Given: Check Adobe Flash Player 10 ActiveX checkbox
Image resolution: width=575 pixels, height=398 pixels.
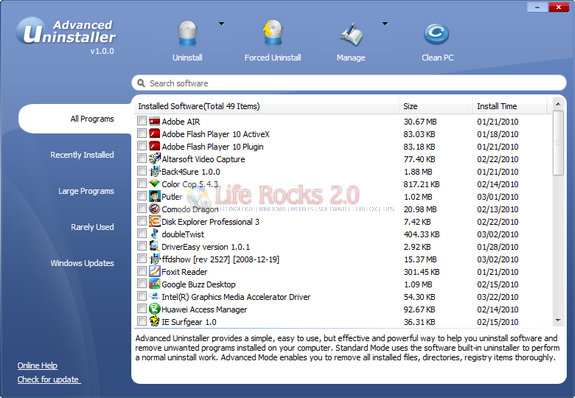Looking at the screenshot, I should click(x=142, y=133).
